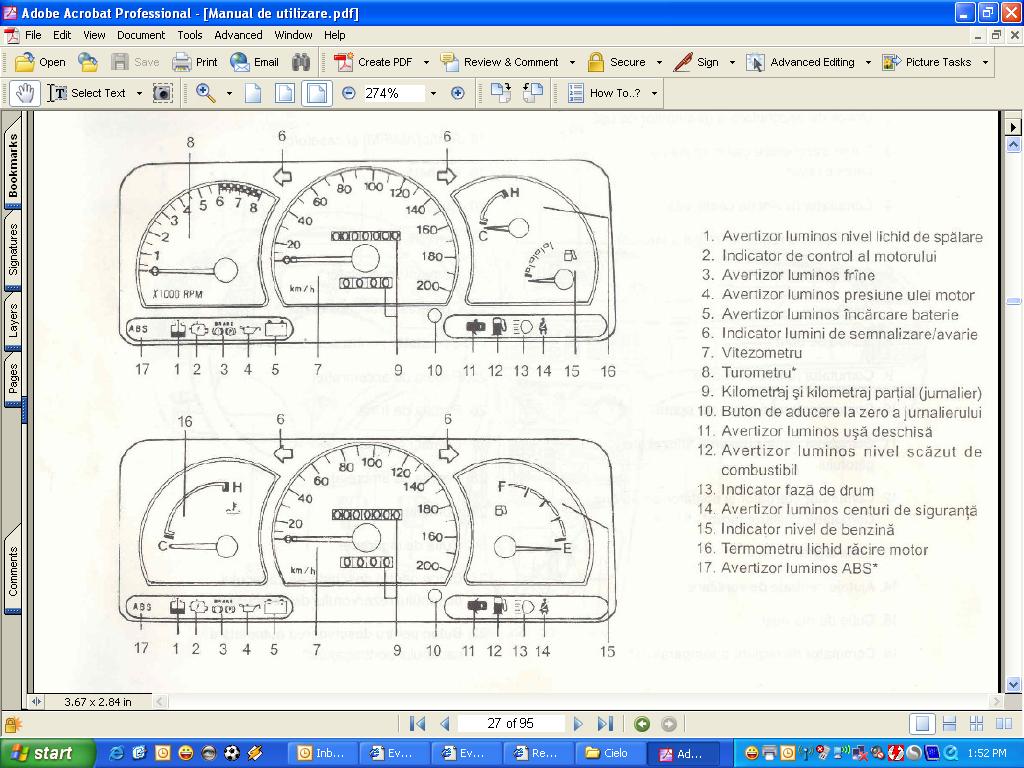
Task: Open the Search binoculars tool
Action: [301, 62]
